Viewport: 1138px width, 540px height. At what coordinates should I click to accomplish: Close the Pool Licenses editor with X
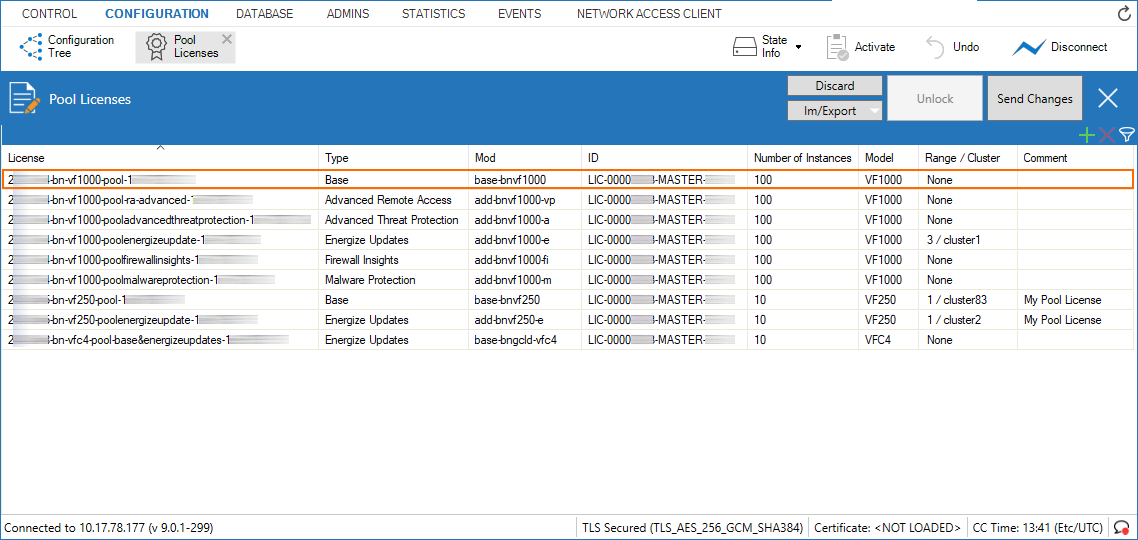tap(1108, 98)
